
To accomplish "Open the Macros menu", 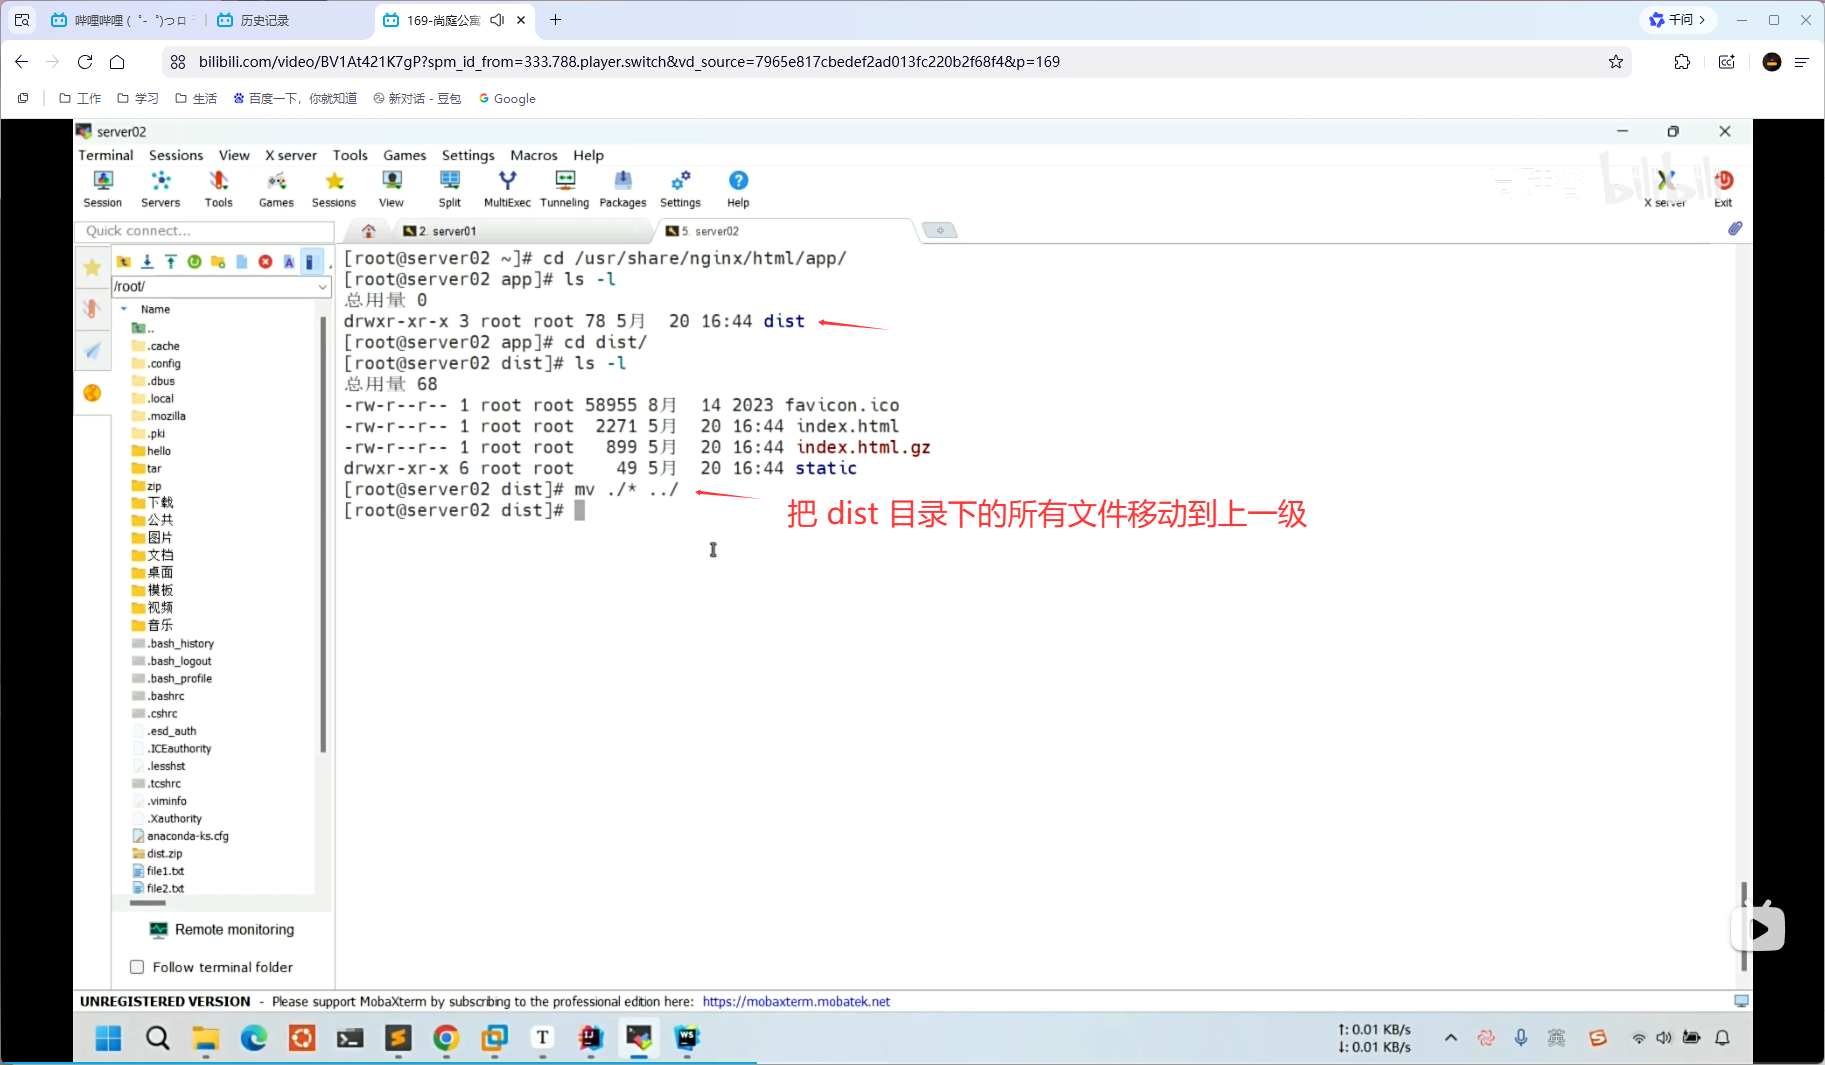I will pos(534,155).
